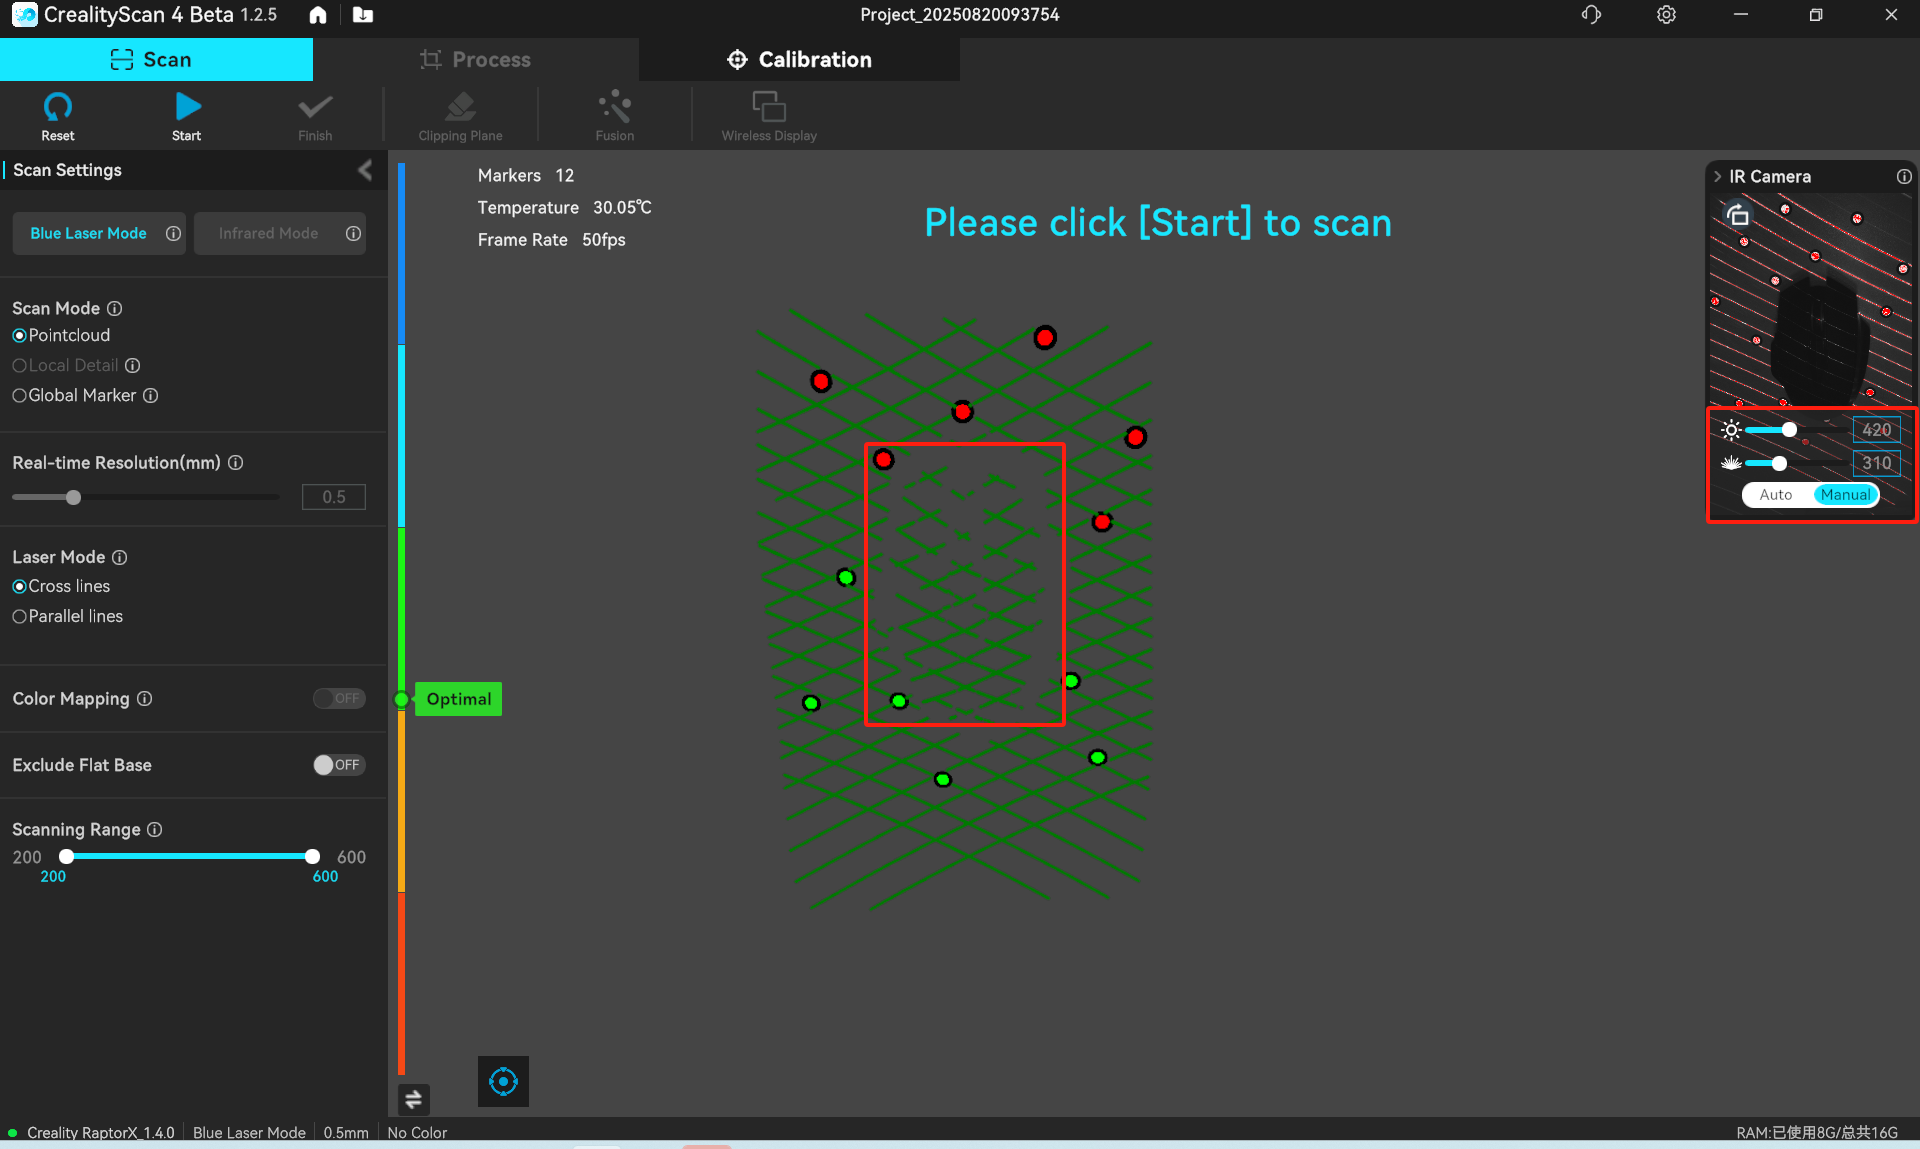The width and height of the screenshot is (1920, 1149).
Task: Open the settings gear icon
Action: 1666,15
